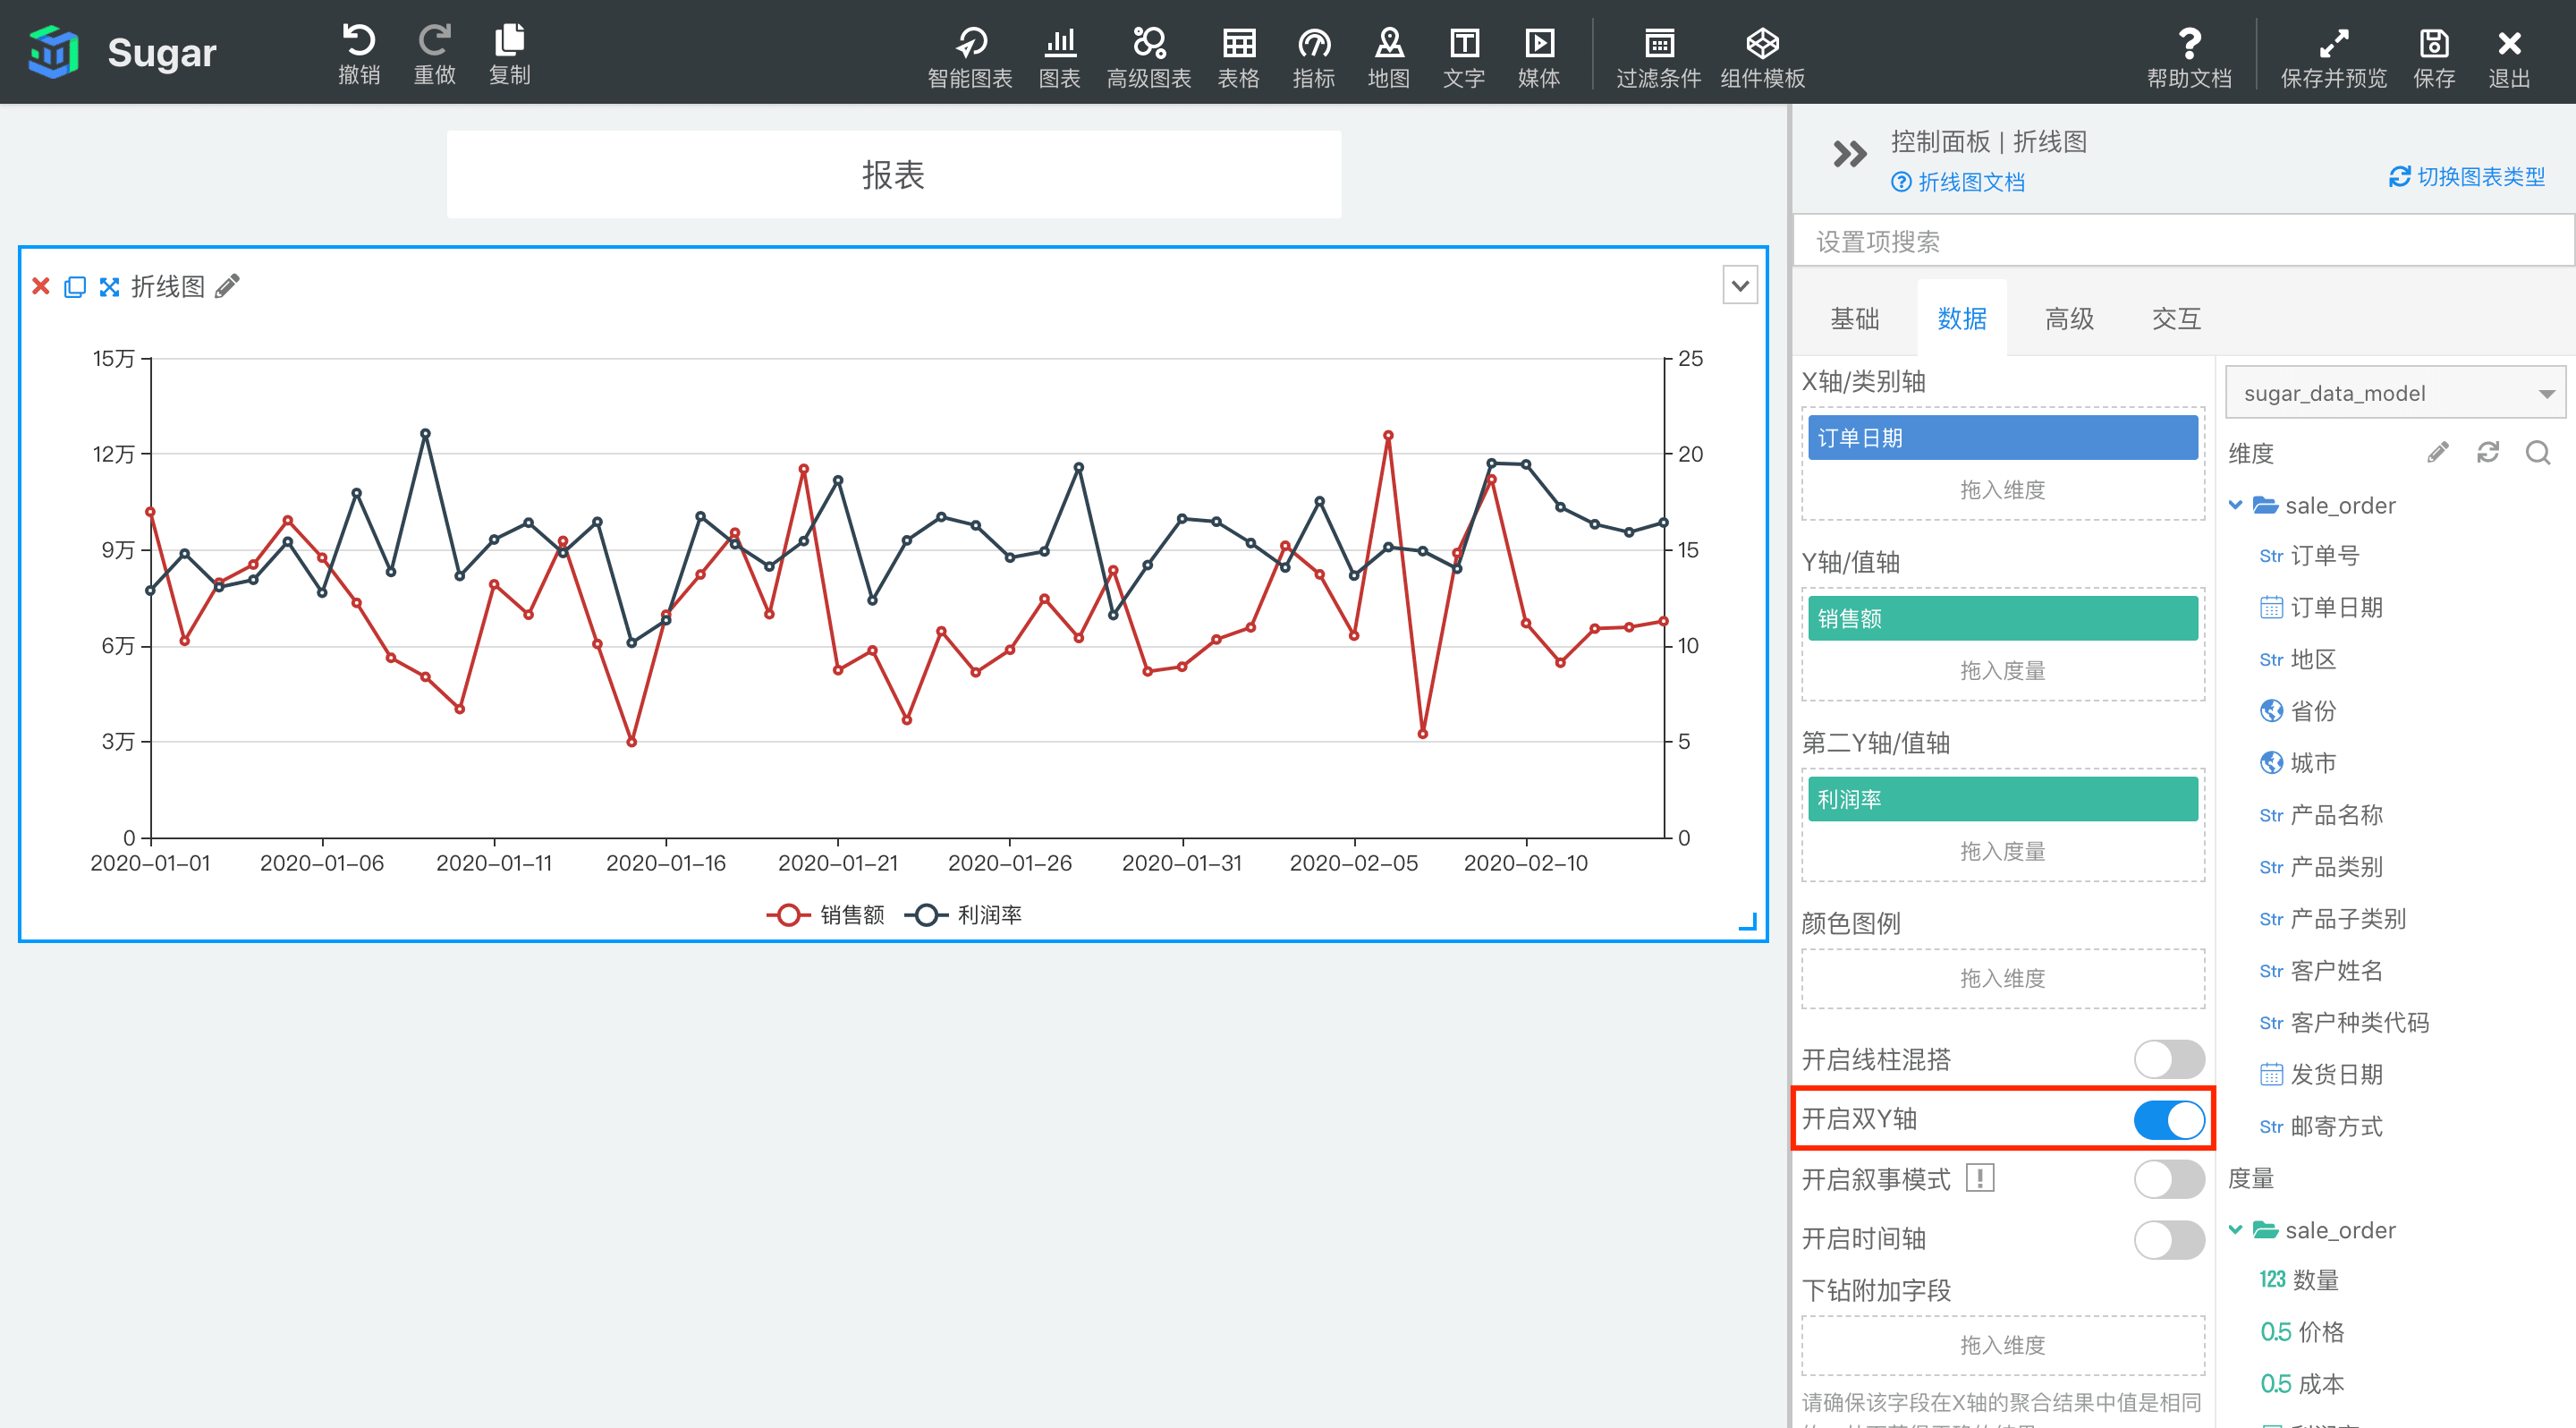The image size is (2576, 1428).
Task: Select the 价格 measure
Action: pyautogui.click(x=2302, y=1332)
